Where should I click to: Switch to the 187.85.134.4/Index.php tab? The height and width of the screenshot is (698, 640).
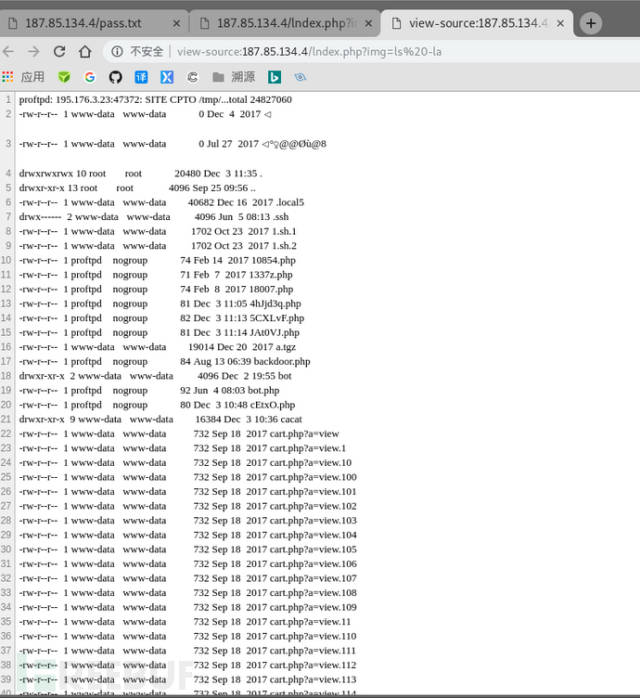[x=285, y=23]
